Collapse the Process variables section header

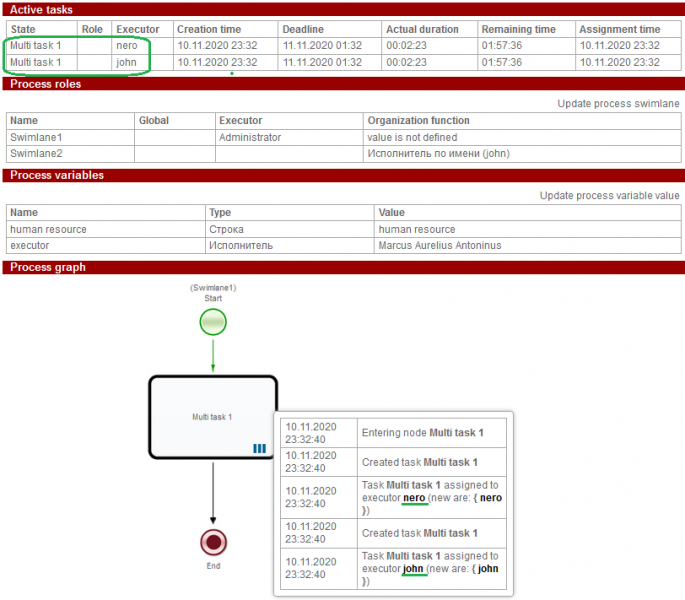click(x=56, y=175)
